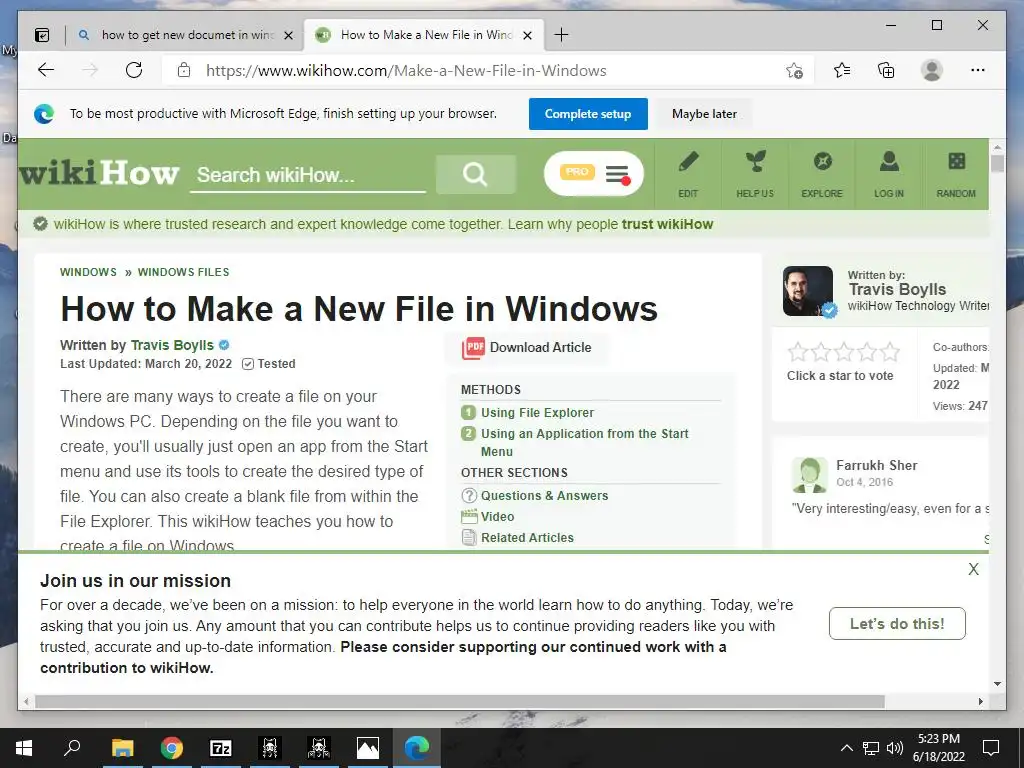Click the Farrukh Sher reviewer avatar

point(810,475)
